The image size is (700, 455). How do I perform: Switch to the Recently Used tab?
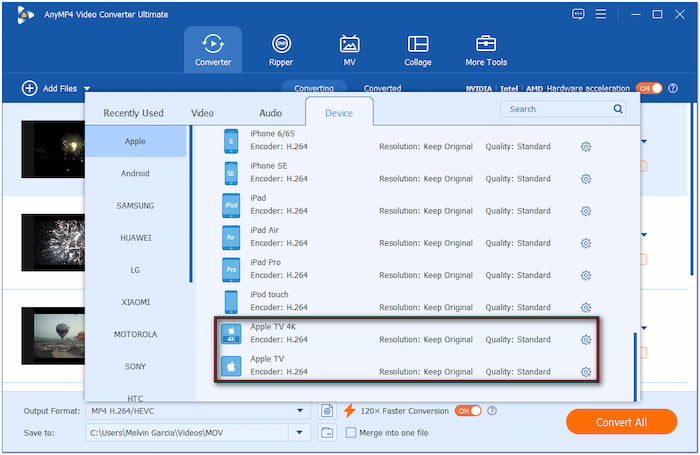pos(133,113)
